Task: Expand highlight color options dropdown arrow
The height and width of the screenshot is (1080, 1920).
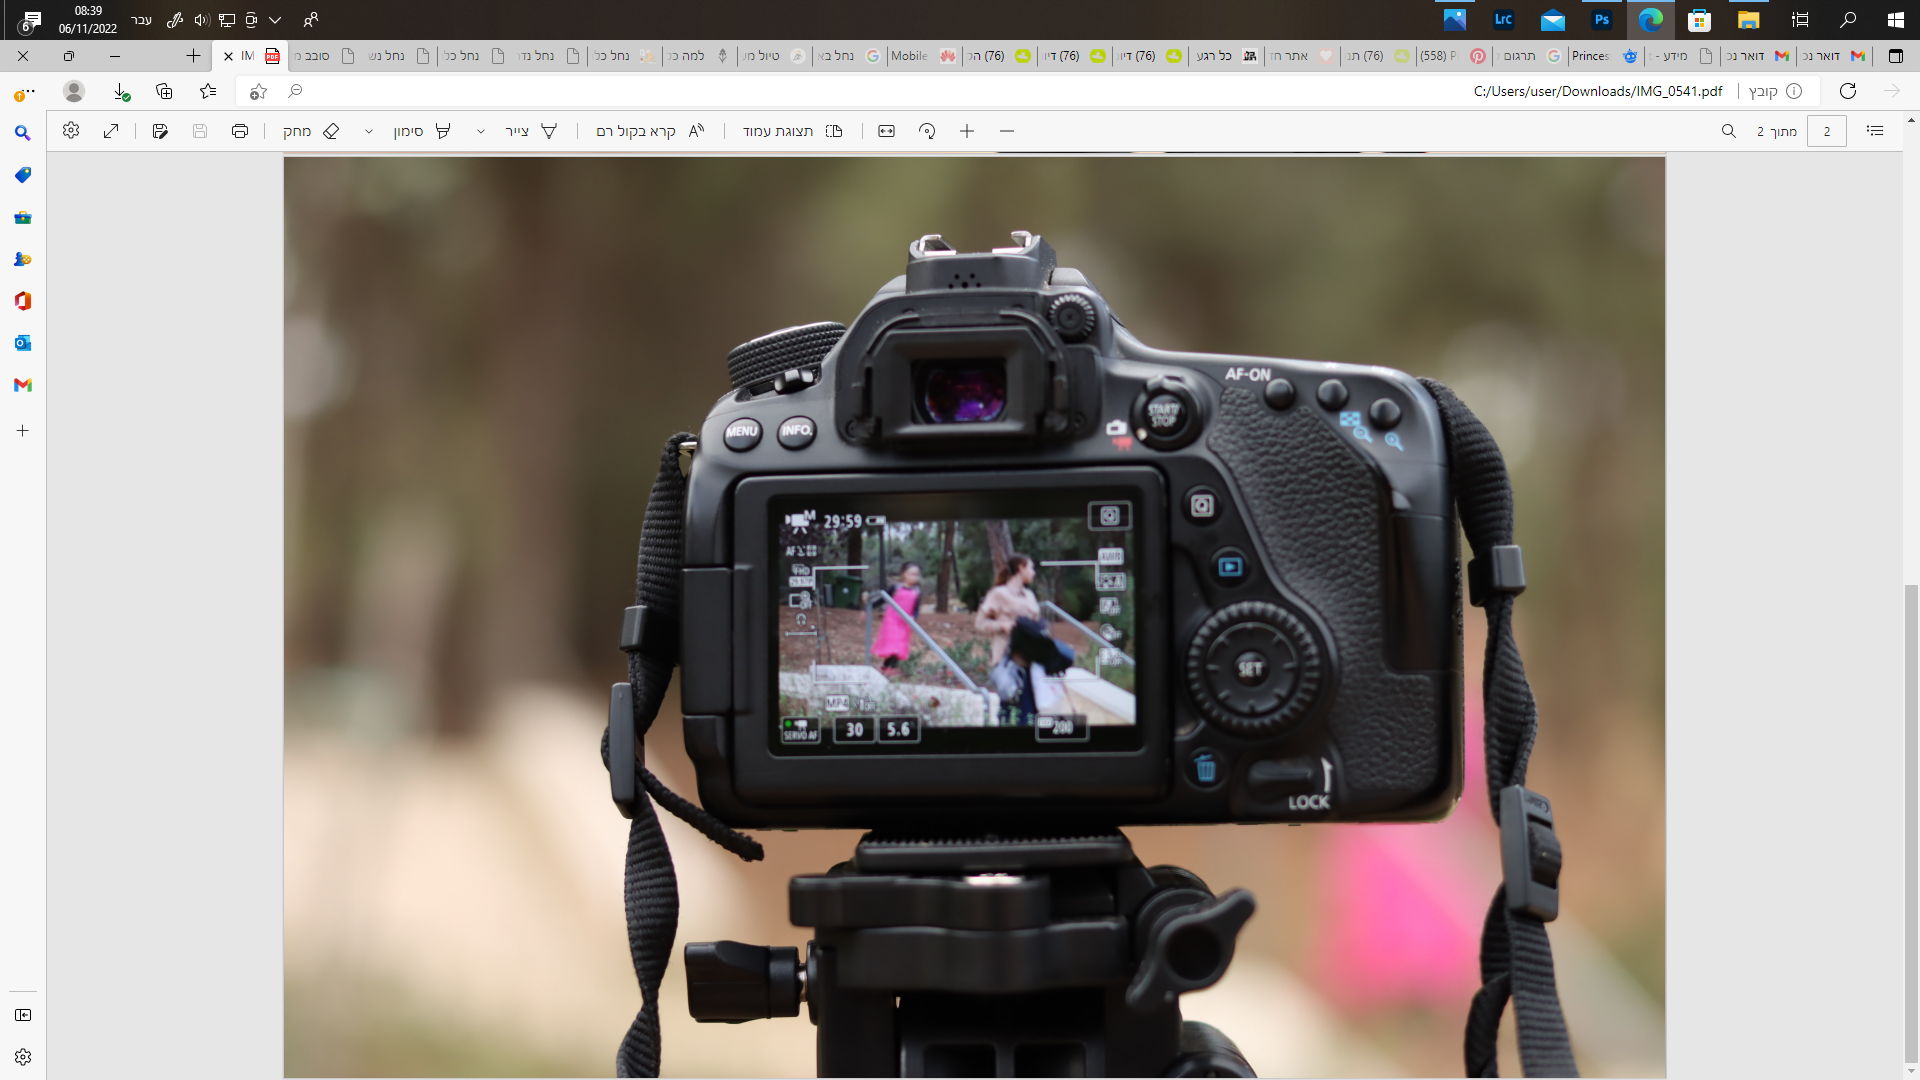Action: pos(369,131)
